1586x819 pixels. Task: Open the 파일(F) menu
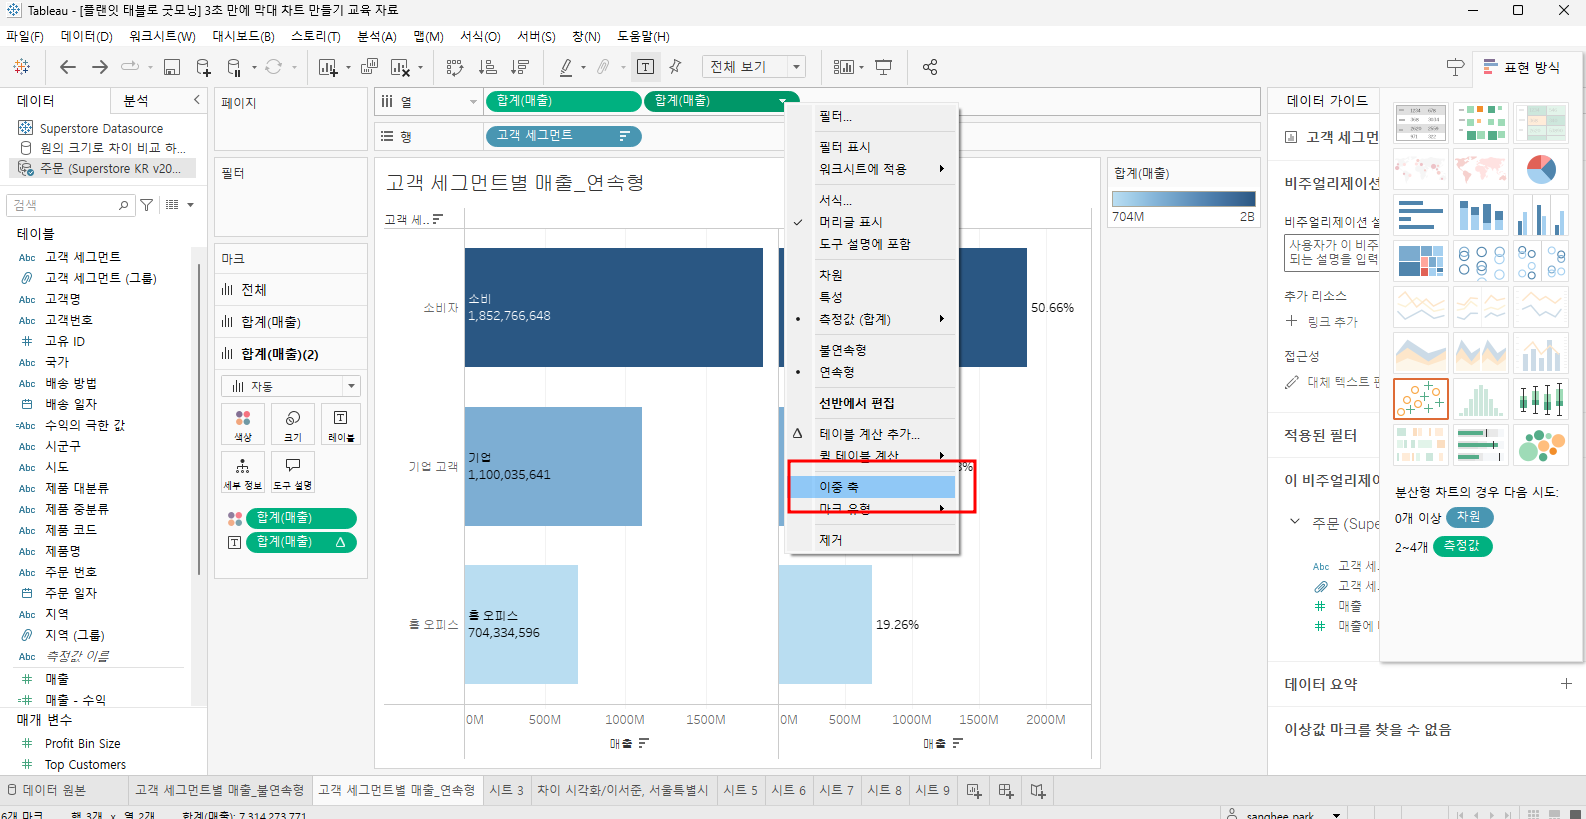pyautogui.click(x=25, y=36)
